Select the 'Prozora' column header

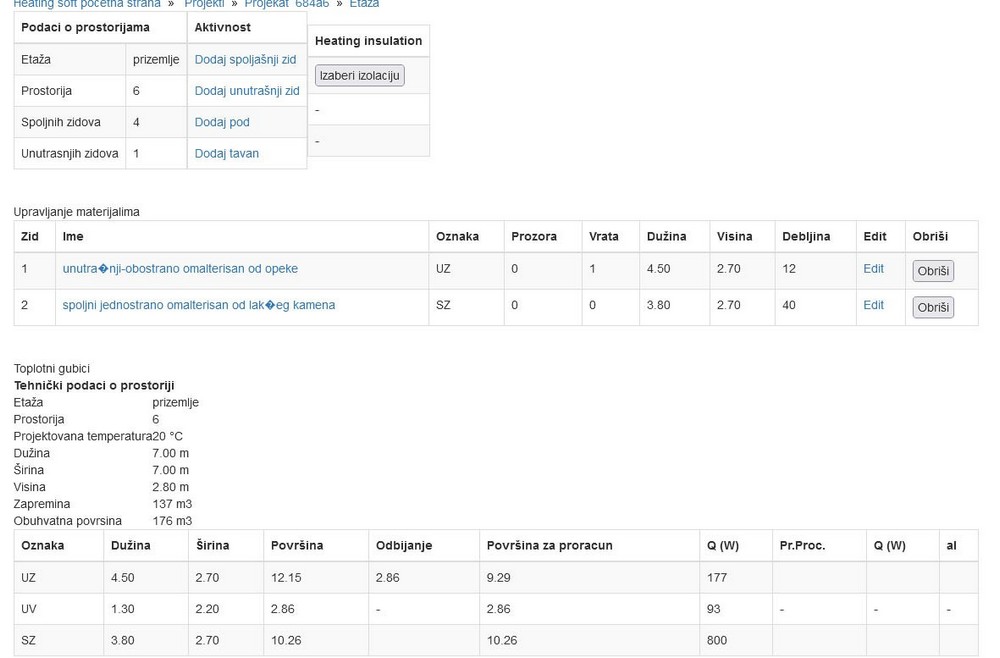click(x=534, y=237)
